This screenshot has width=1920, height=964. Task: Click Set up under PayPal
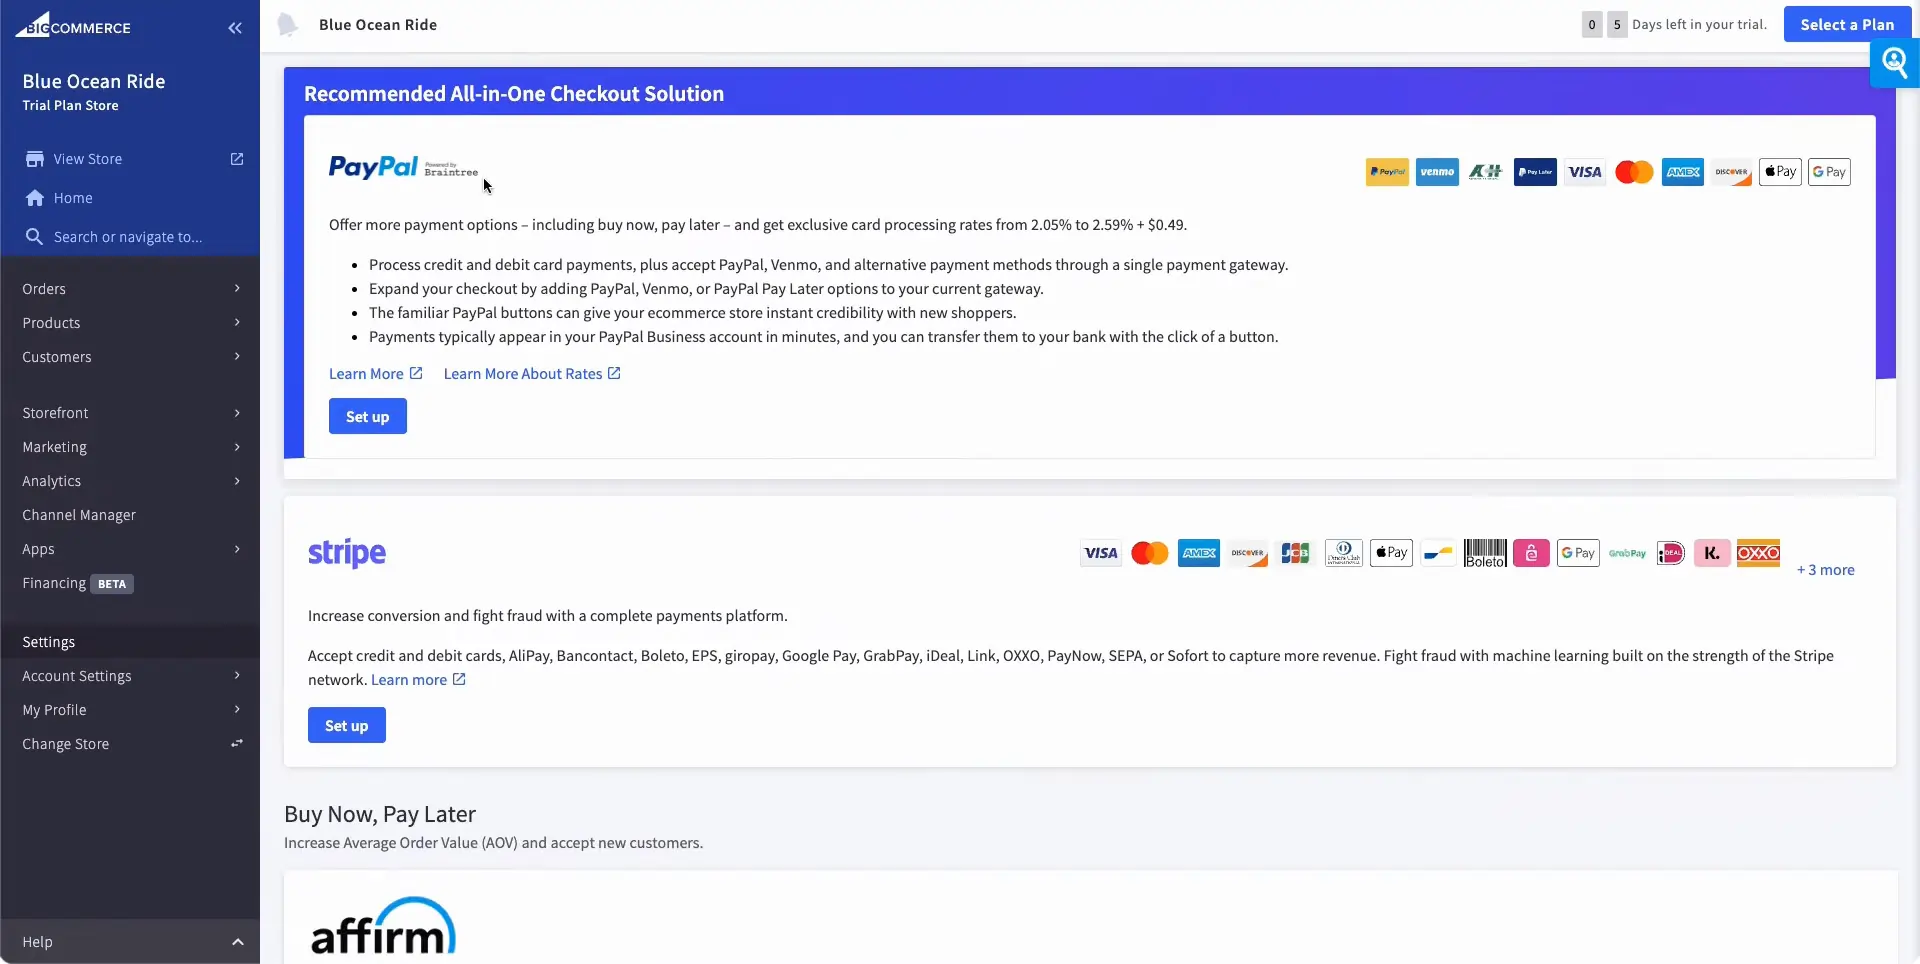pos(367,416)
